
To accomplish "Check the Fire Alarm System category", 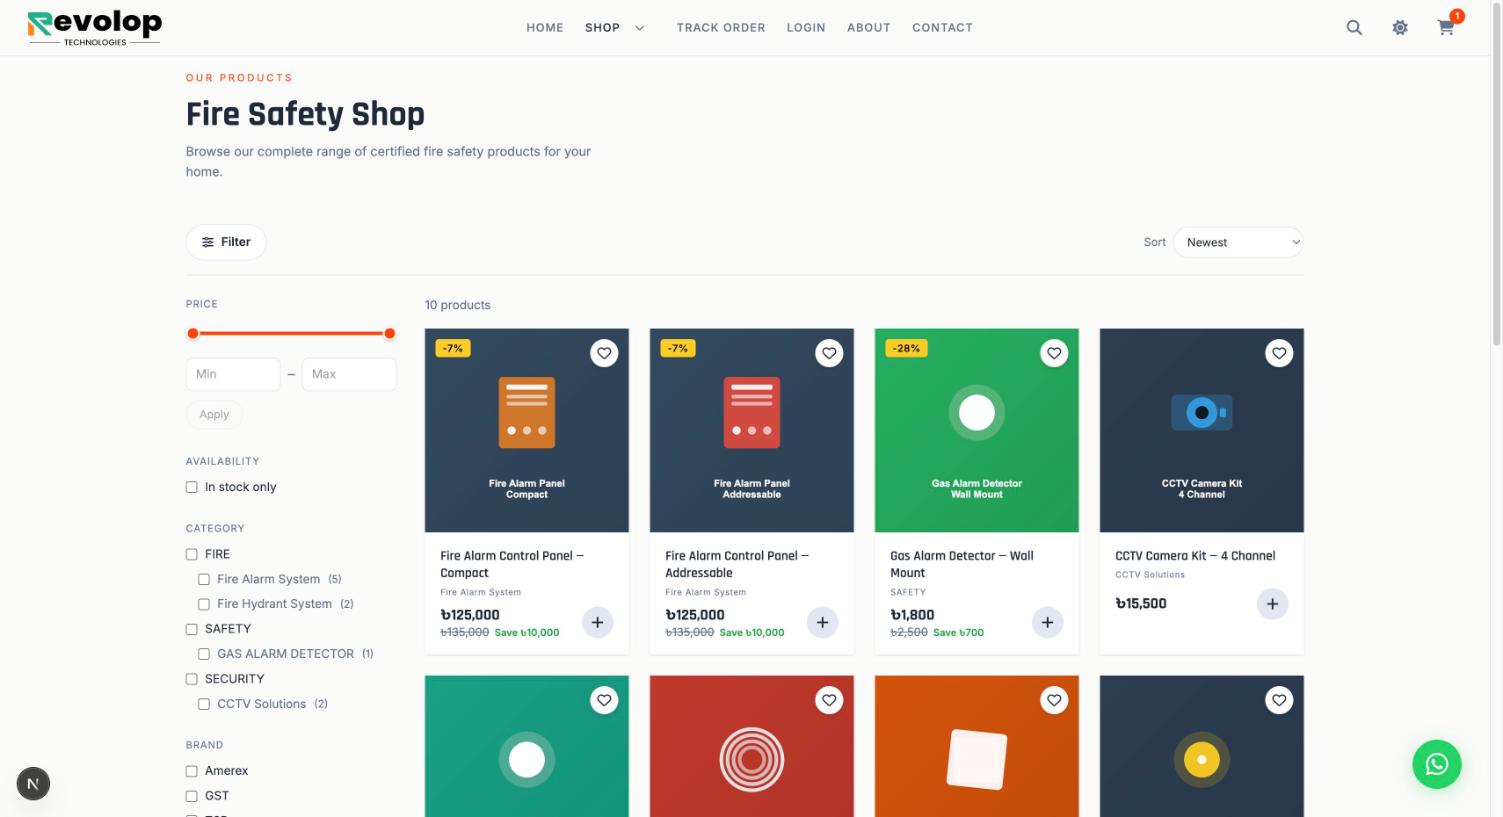I will [x=204, y=579].
